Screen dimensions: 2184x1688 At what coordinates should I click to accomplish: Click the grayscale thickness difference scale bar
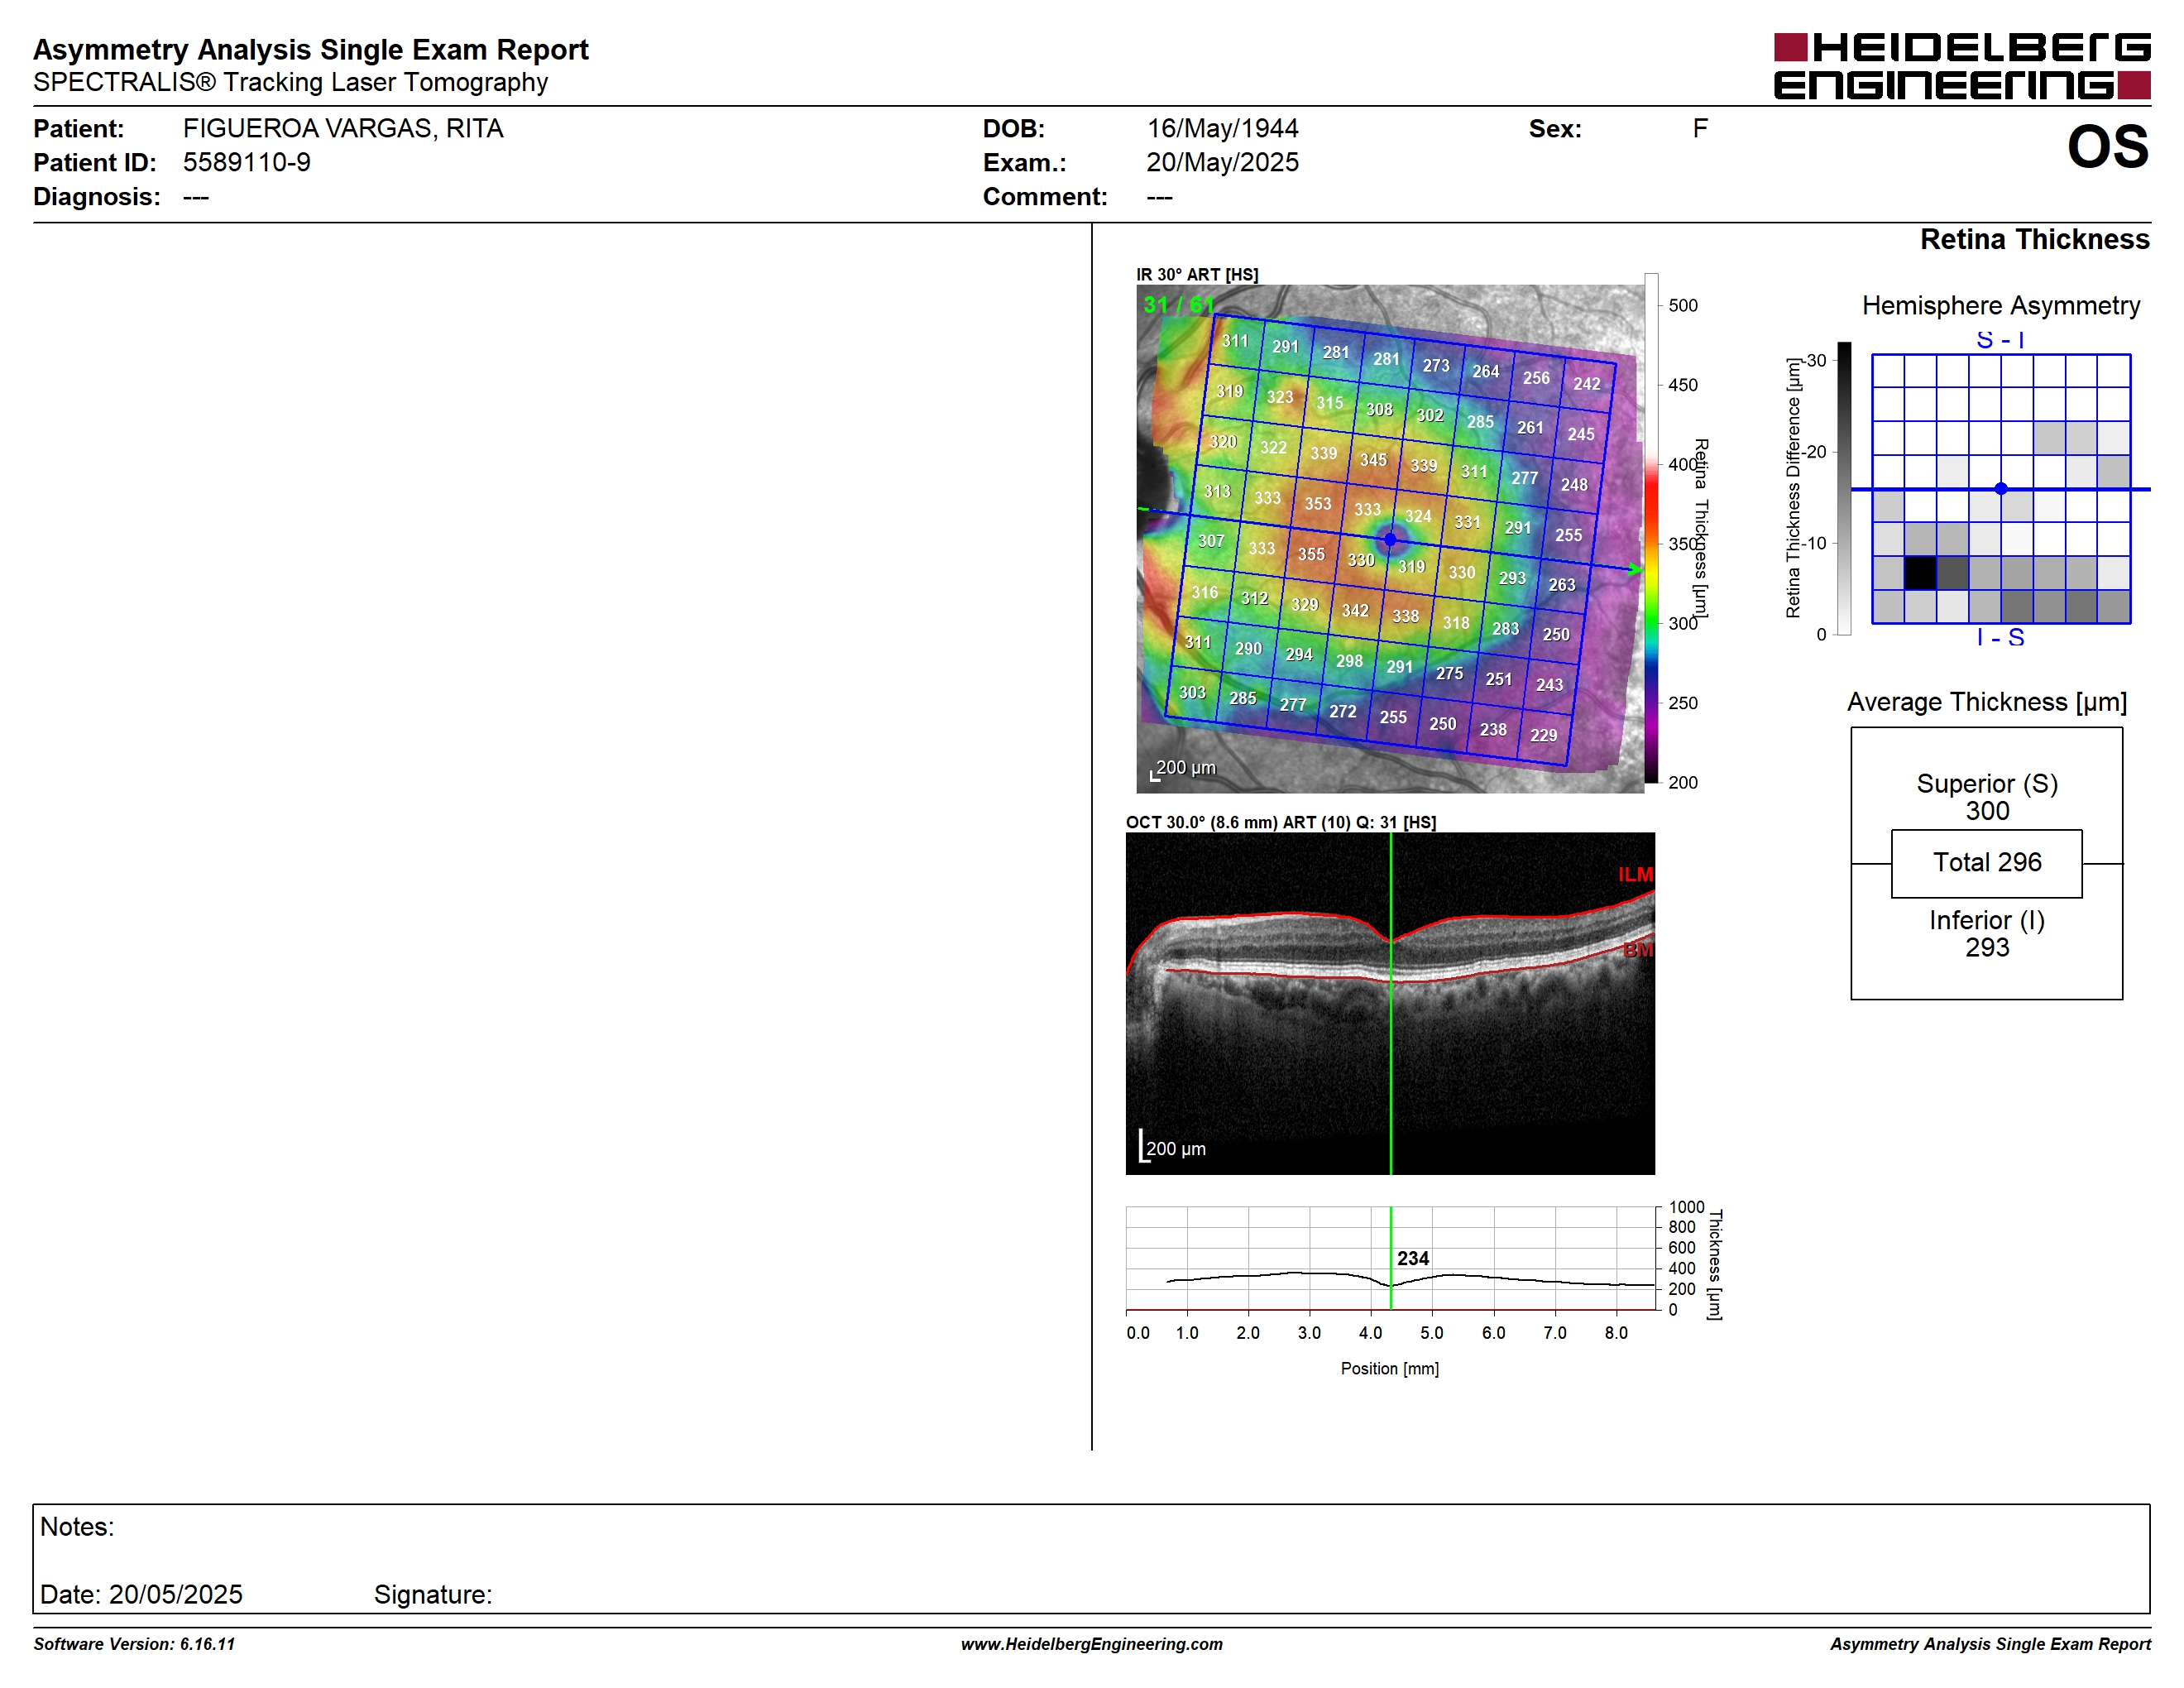click(x=1844, y=488)
